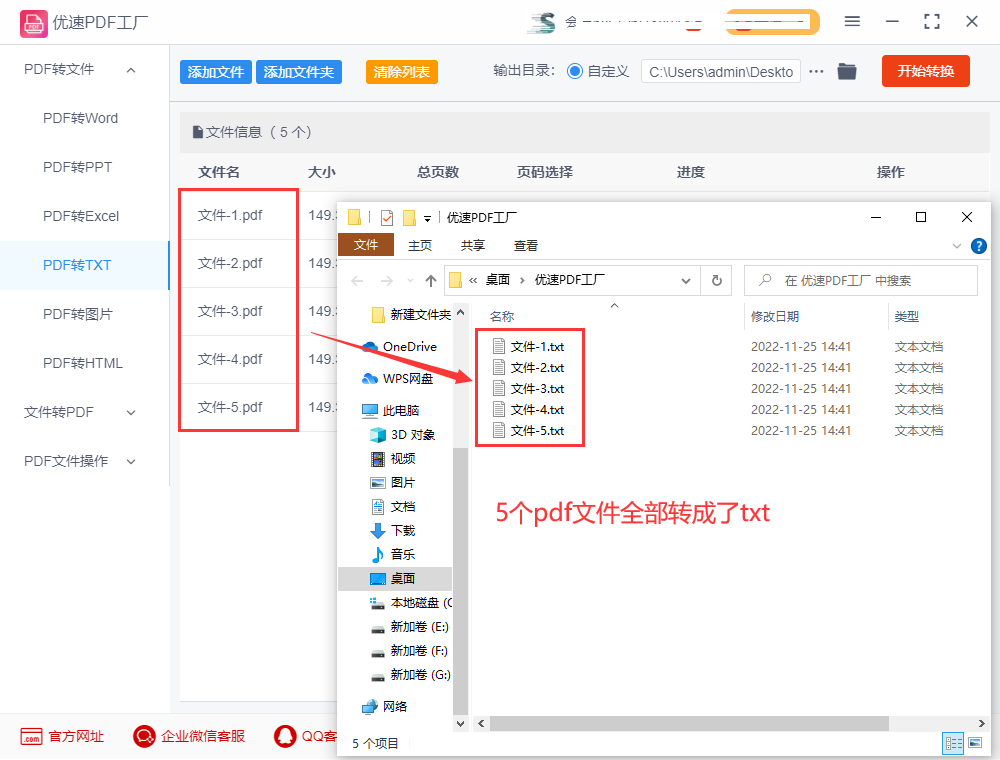Screen dimensions: 1000x760
Task: Open 图片 folder in navigation pane
Action: pos(393,483)
